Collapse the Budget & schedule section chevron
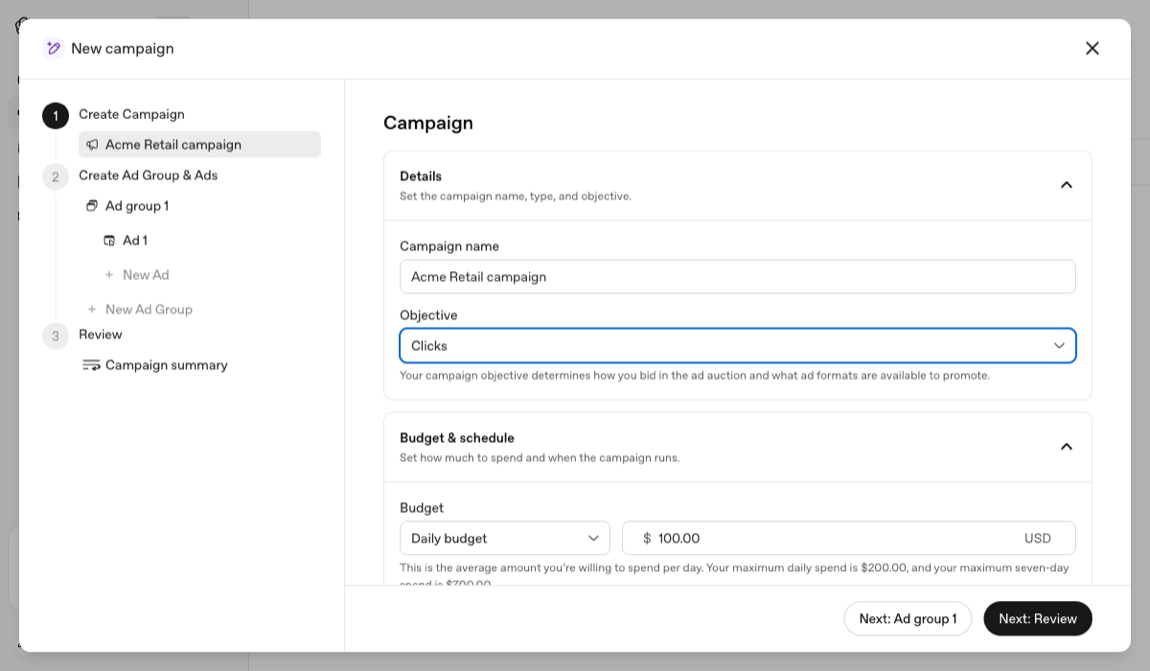This screenshot has height=671, width=1150. (x=1066, y=447)
